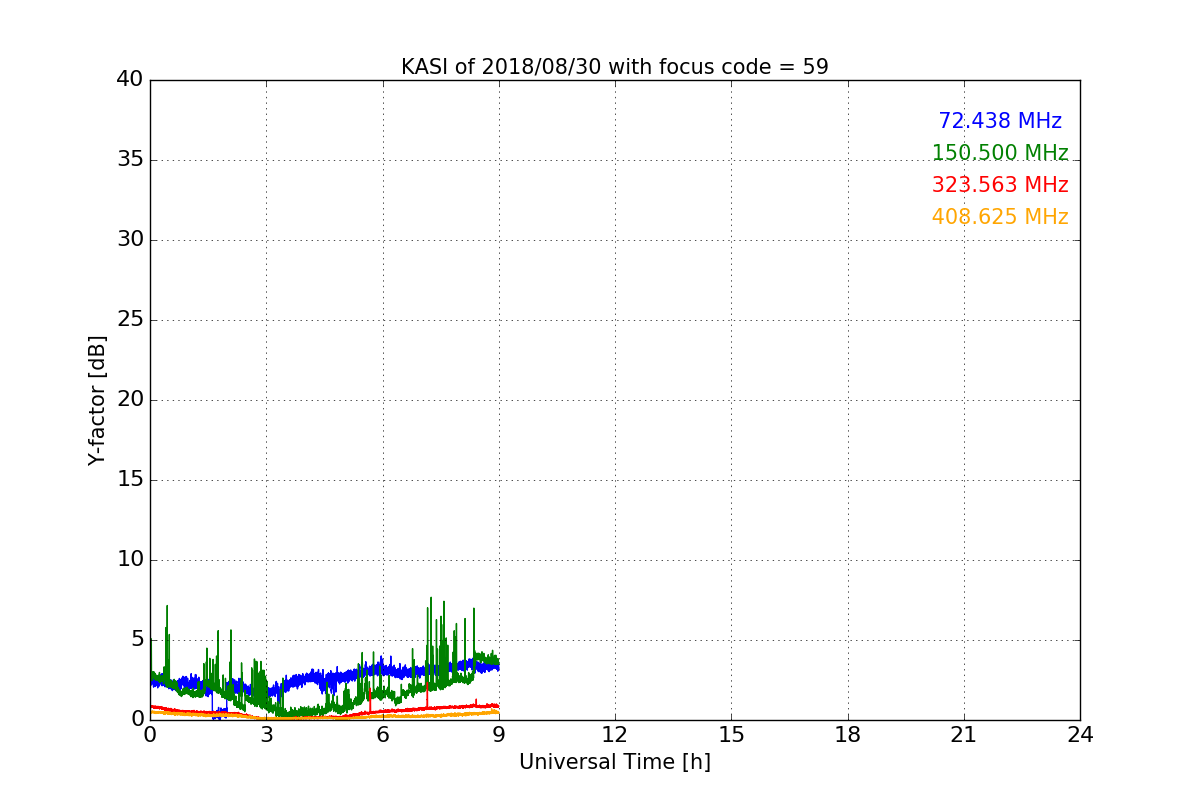Click the y-axis tick label 40
This screenshot has height=800, width=1200.
tap(130, 80)
